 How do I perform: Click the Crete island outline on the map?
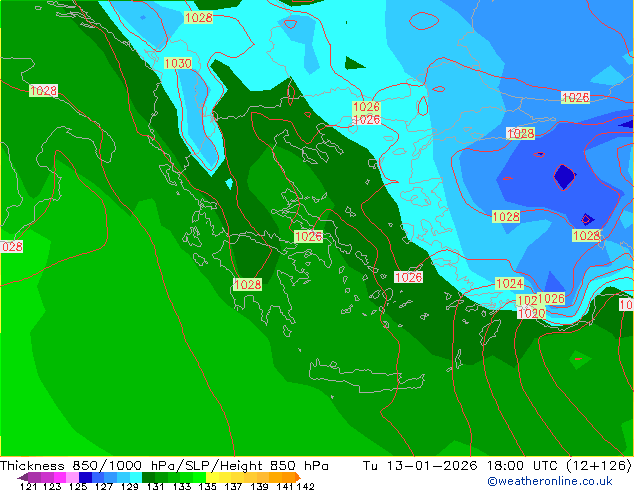[x=366, y=376]
